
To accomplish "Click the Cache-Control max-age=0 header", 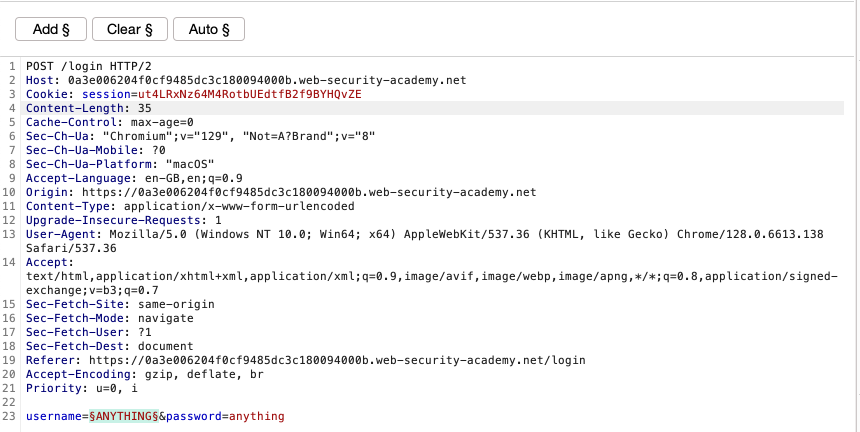I will (109, 122).
